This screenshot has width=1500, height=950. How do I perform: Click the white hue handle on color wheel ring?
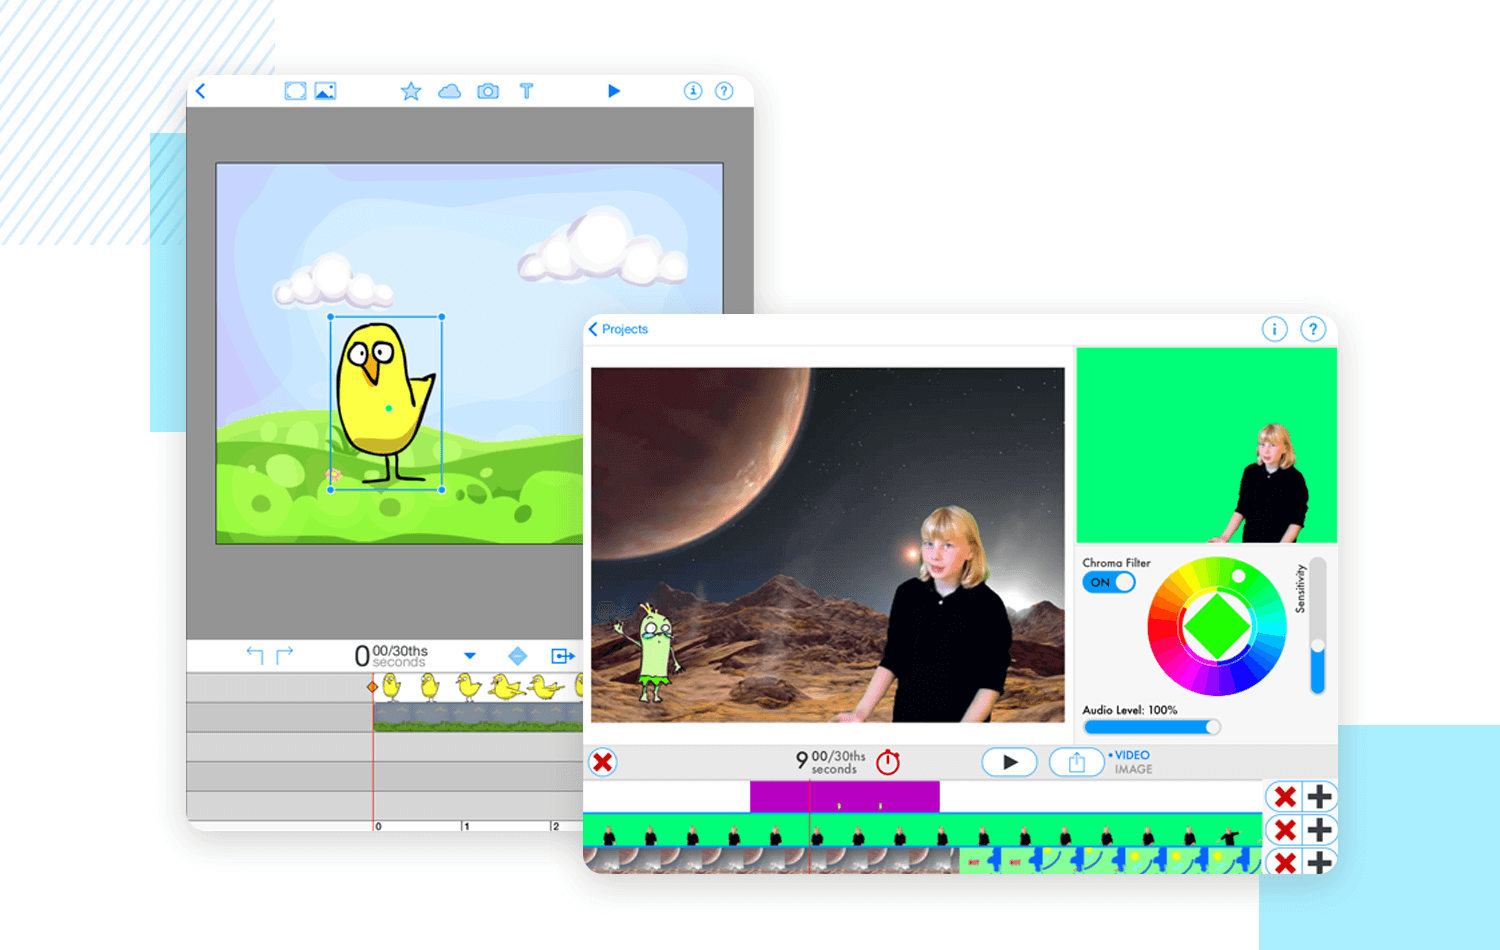pos(1239,576)
